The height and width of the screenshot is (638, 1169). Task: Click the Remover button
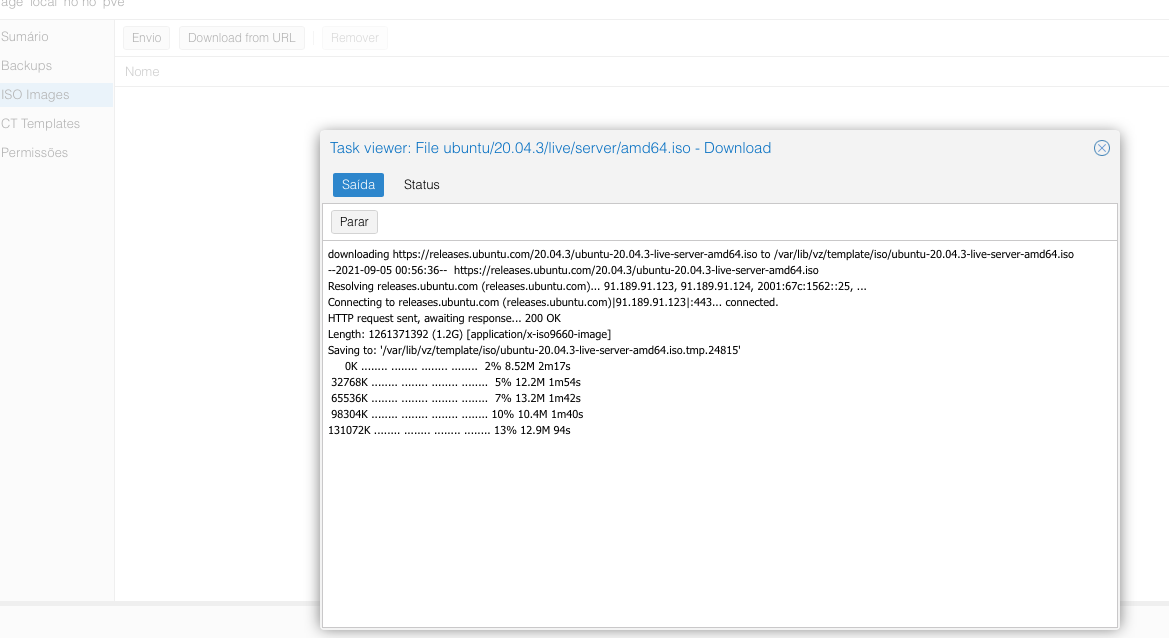[x=354, y=38]
